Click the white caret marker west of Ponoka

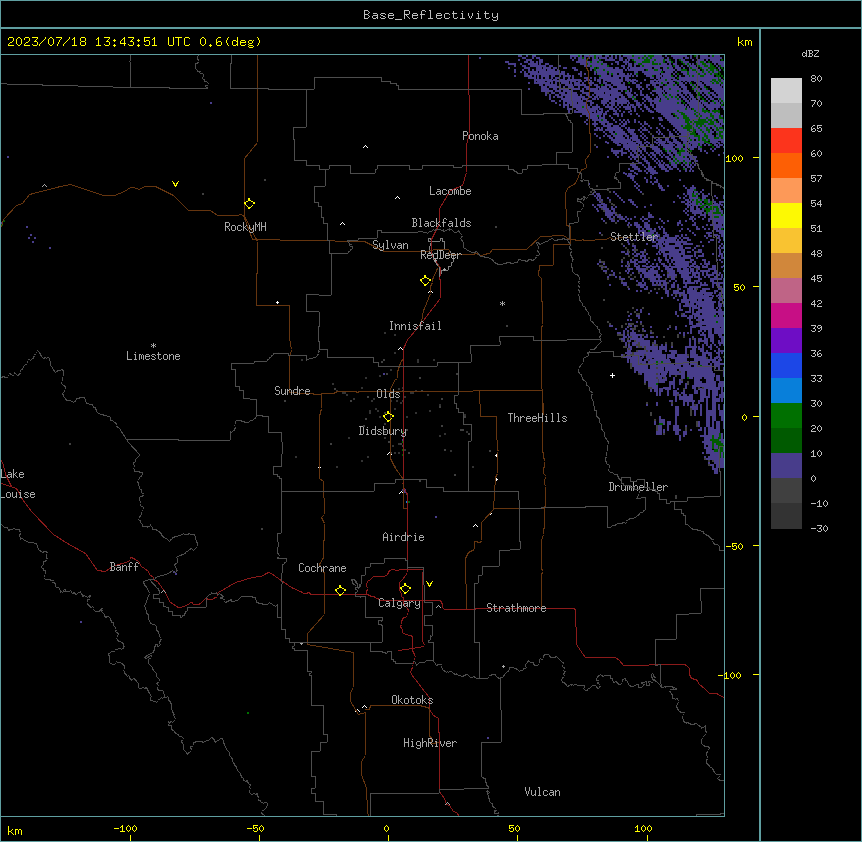(x=366, y=147)
